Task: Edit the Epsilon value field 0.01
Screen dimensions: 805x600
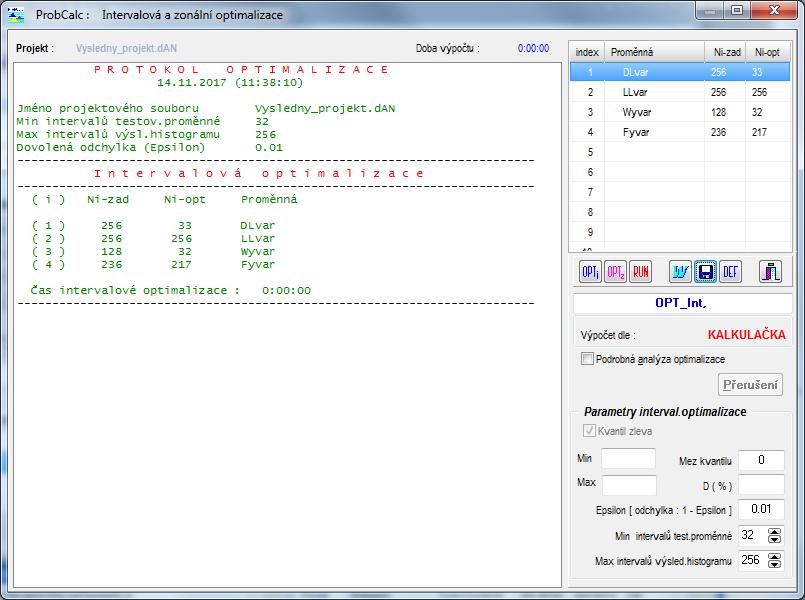Action: click(761, 509)
